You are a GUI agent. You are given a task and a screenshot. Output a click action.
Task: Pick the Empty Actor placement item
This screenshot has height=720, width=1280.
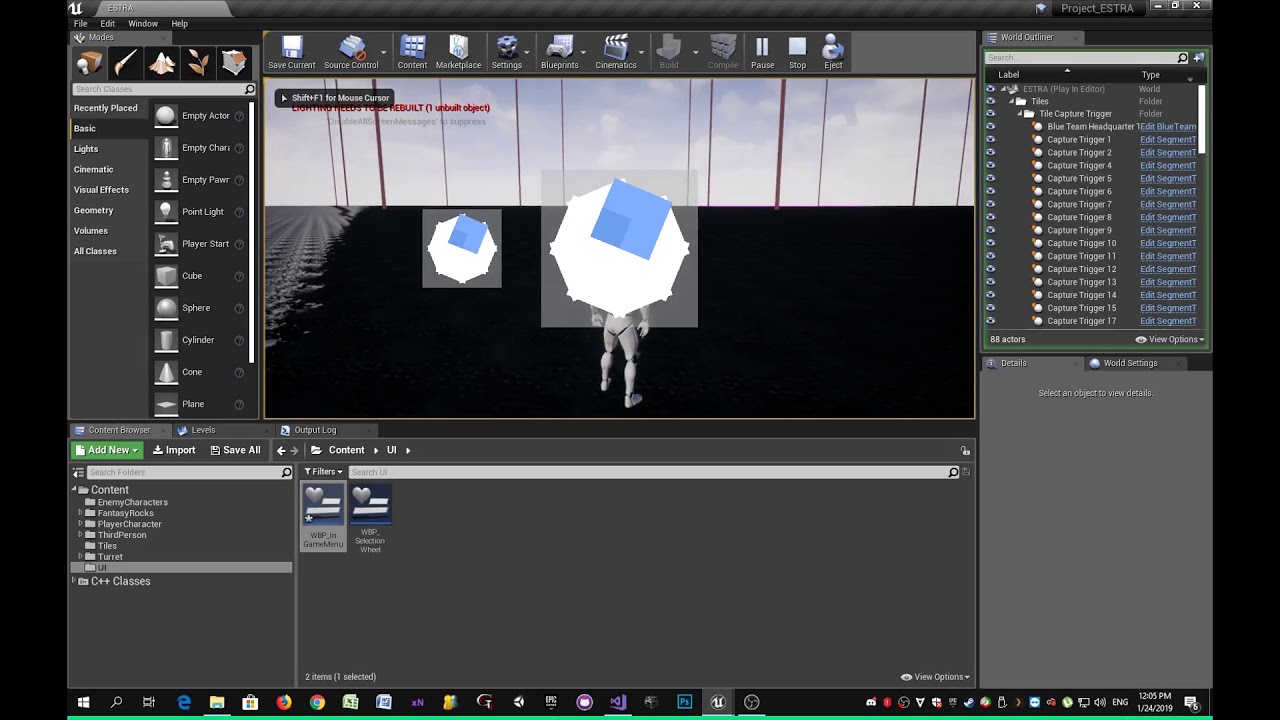pos(200,116)
